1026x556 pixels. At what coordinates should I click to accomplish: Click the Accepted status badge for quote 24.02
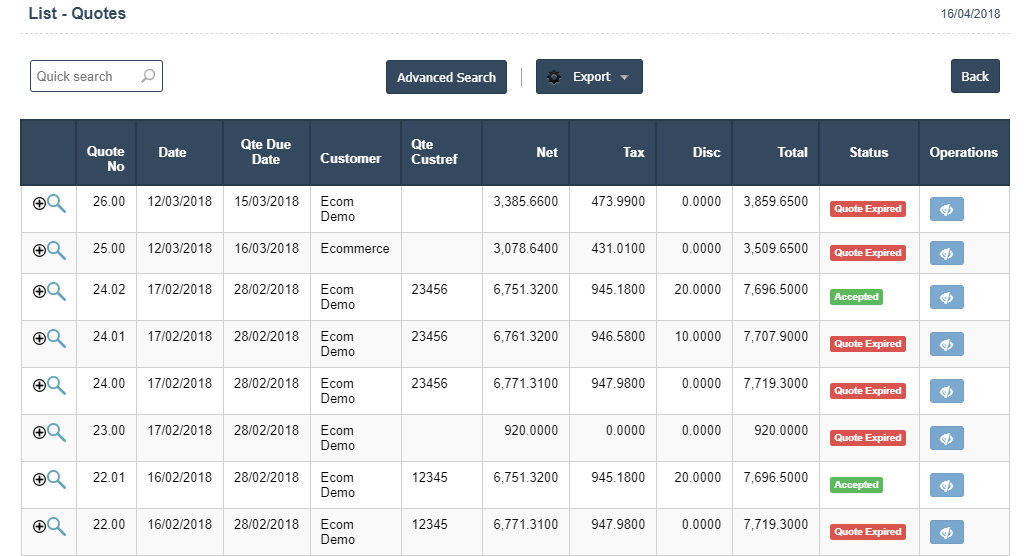[856, 297]
